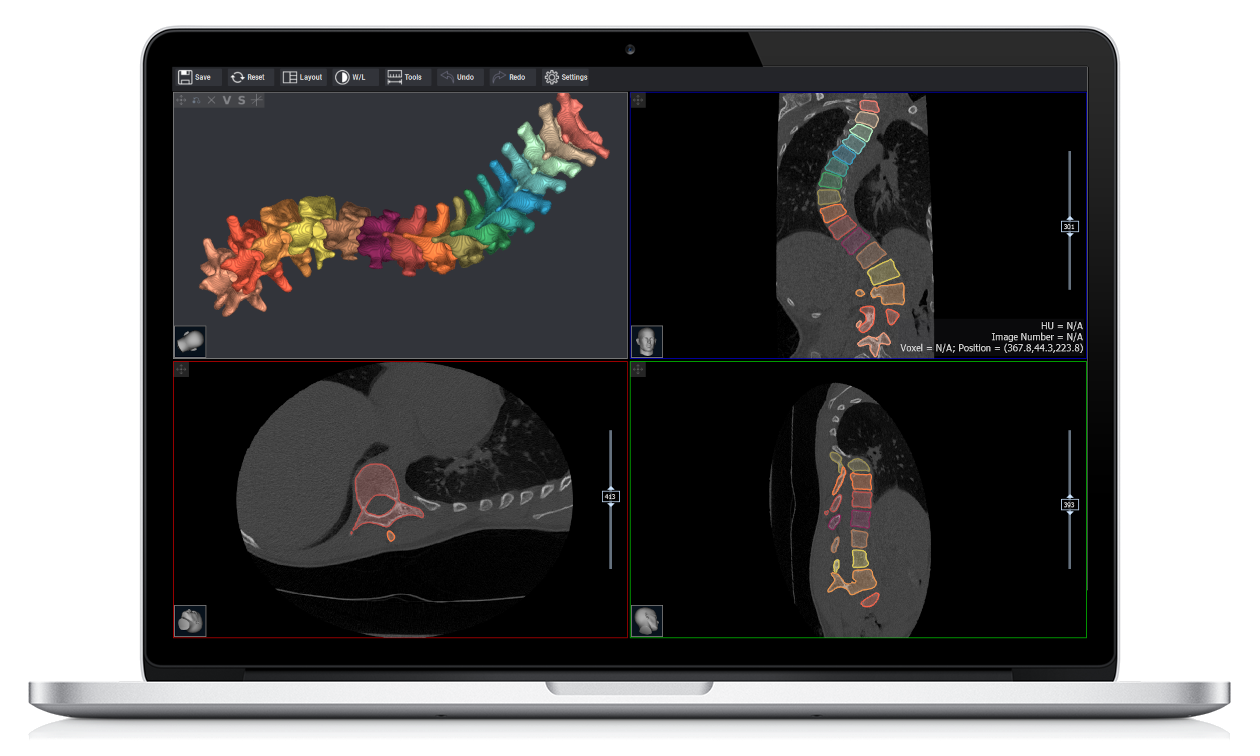Click the rotate icon in 3D view toolbar

(x=196, y=100)
